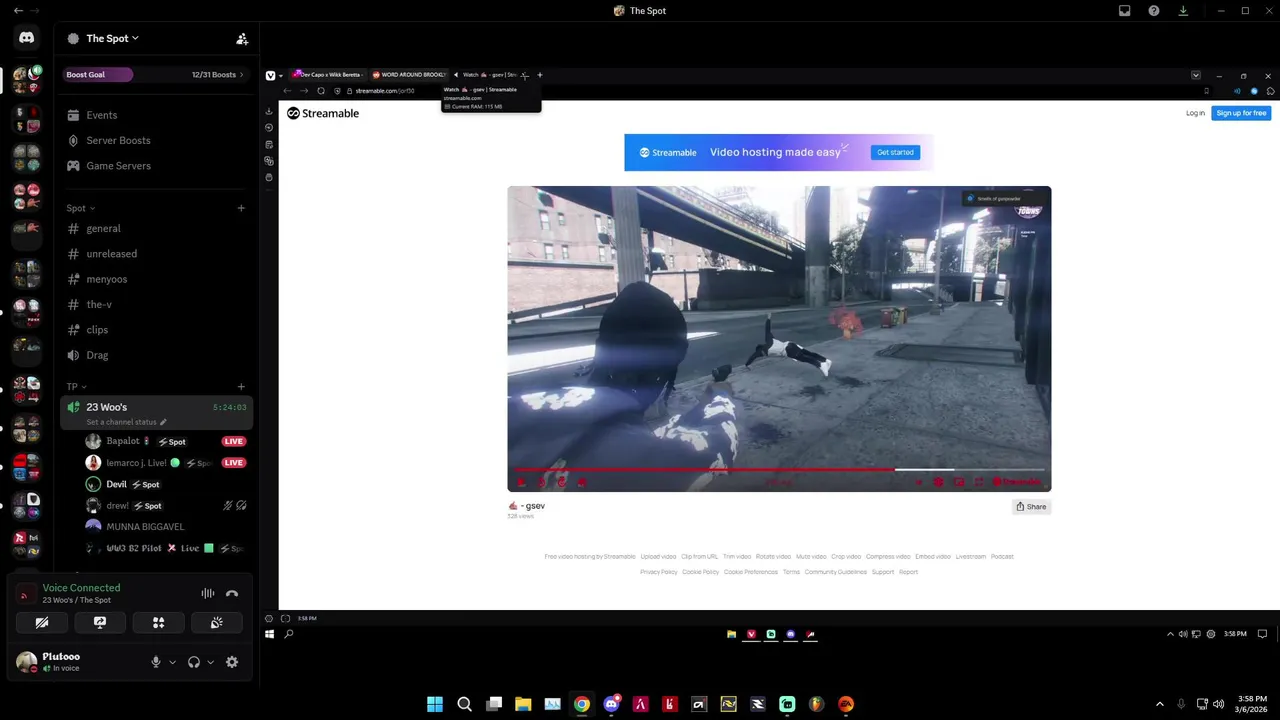Screen dimensions: 1280x720
Task: Disconnect from voice with hang-up icon
Action: pos(232,593)
